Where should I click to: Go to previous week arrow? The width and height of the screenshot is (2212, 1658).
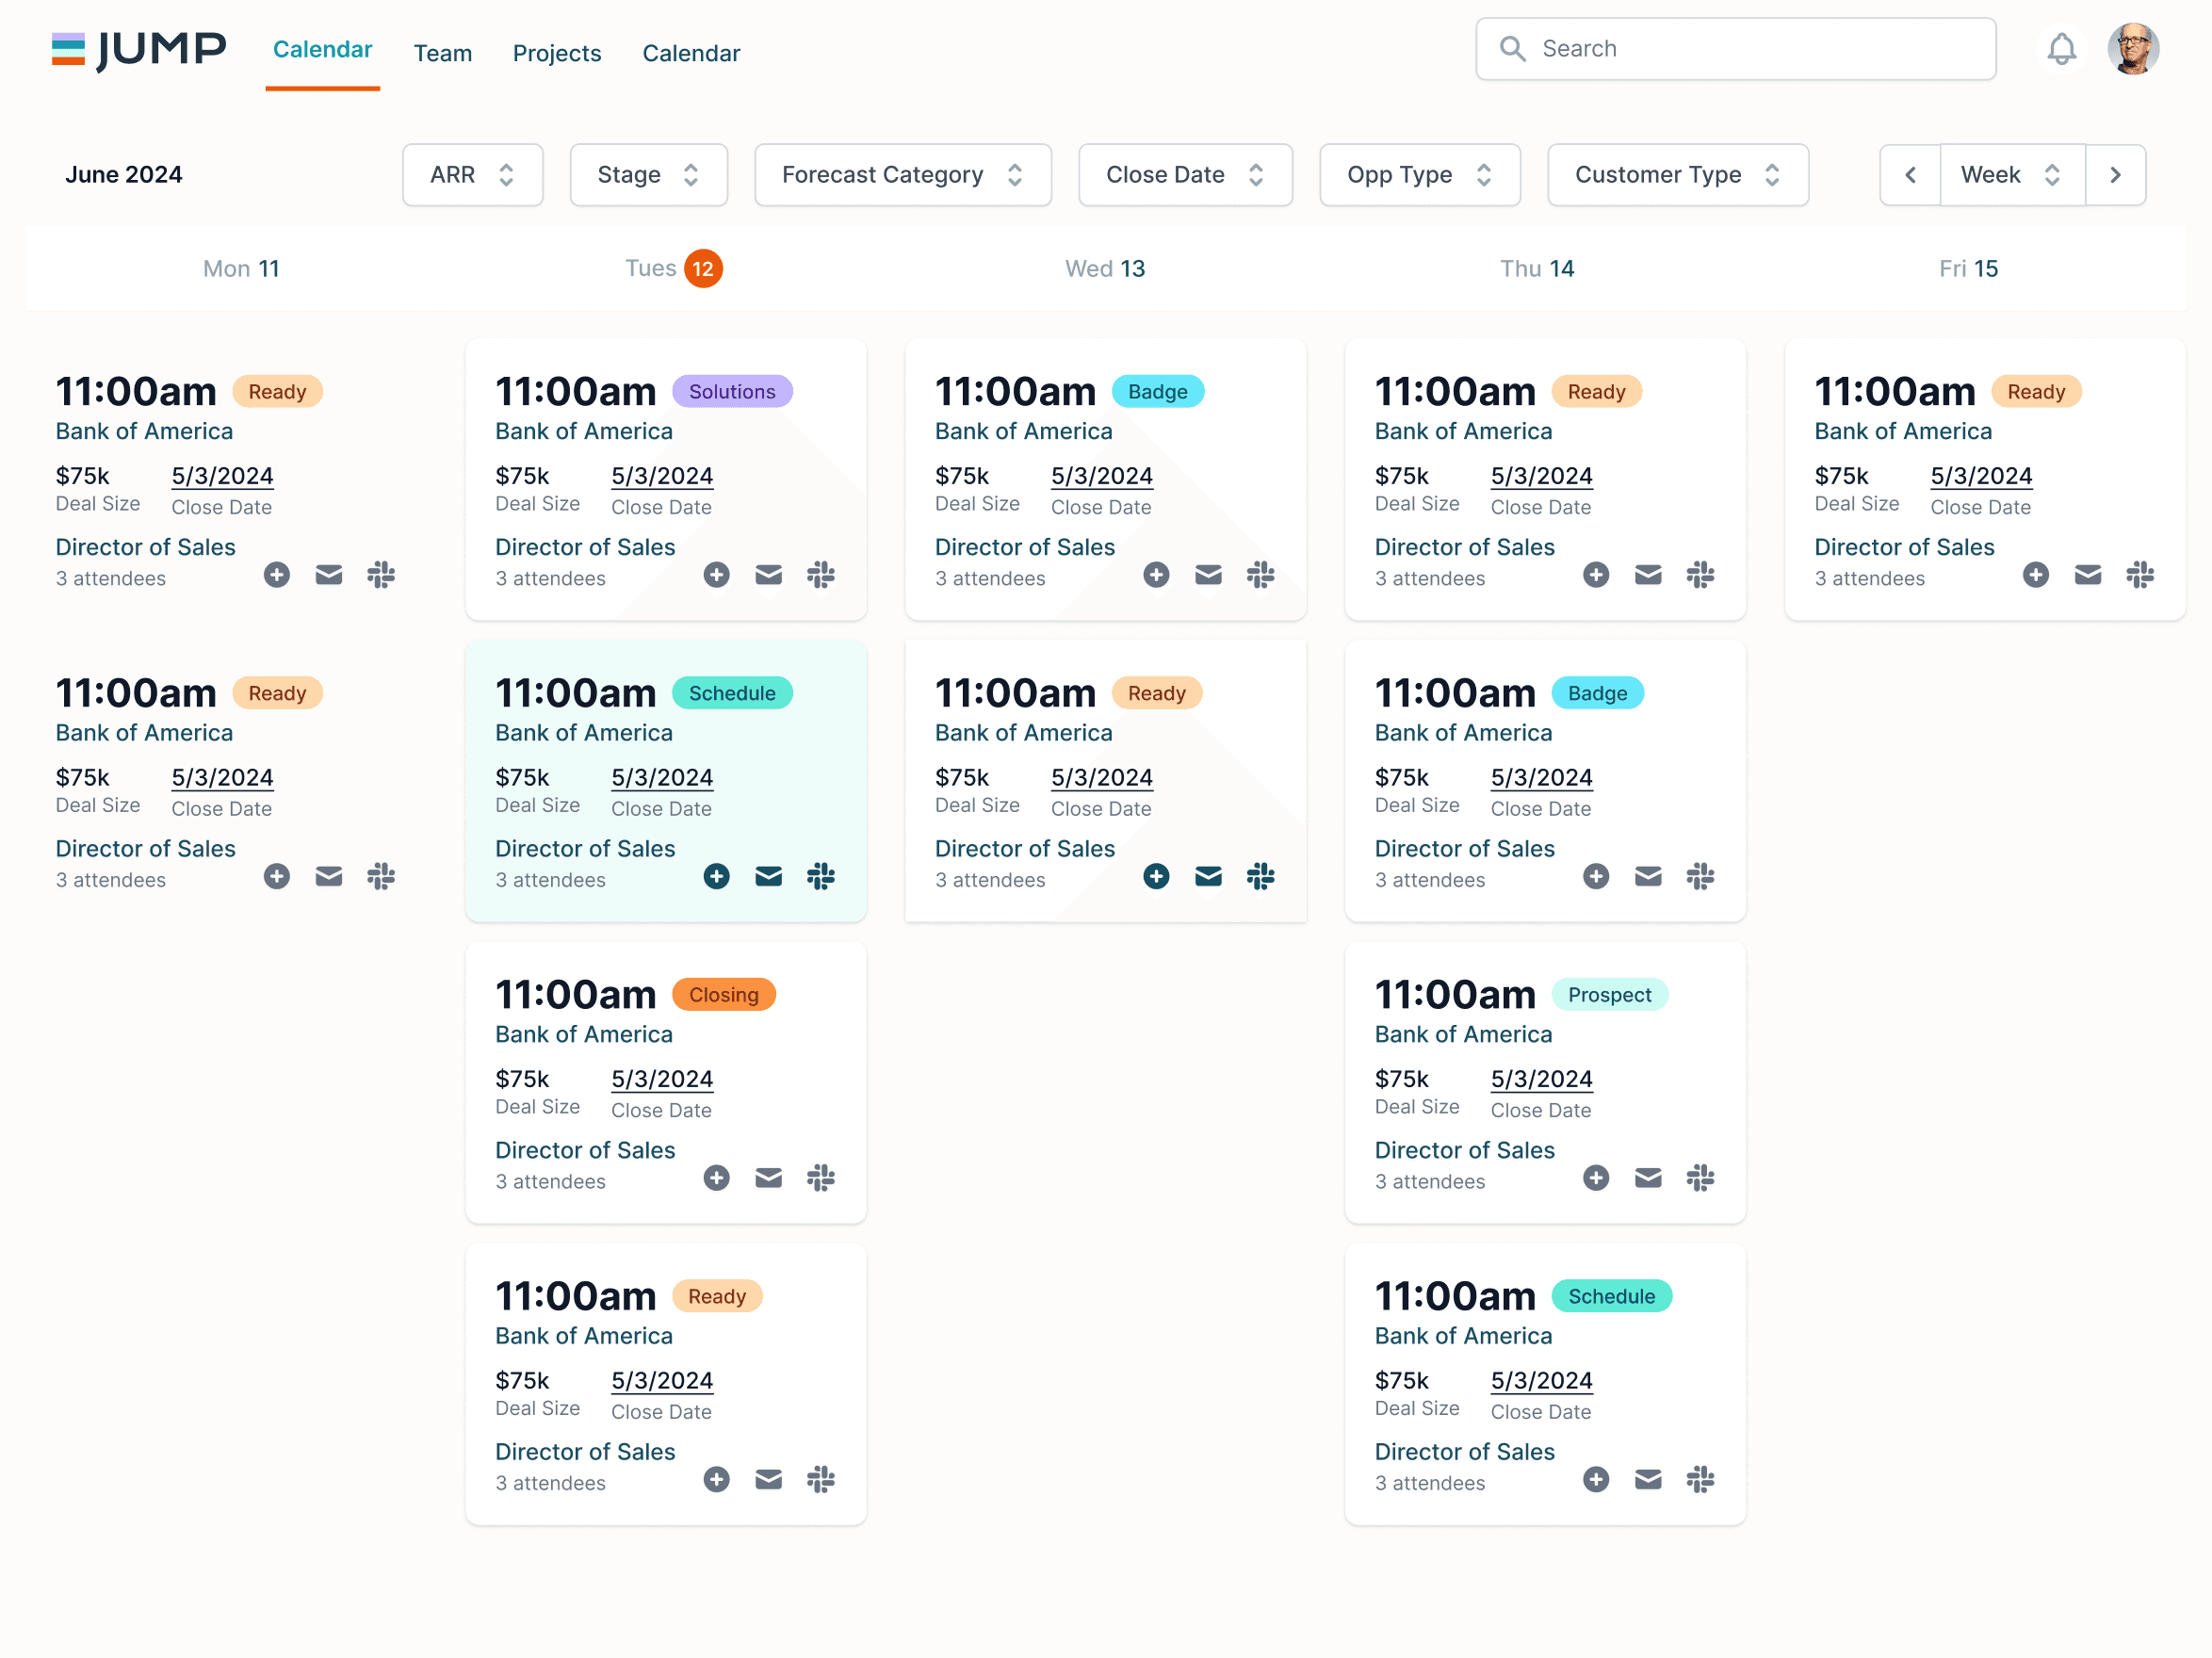pos(1910,175)
